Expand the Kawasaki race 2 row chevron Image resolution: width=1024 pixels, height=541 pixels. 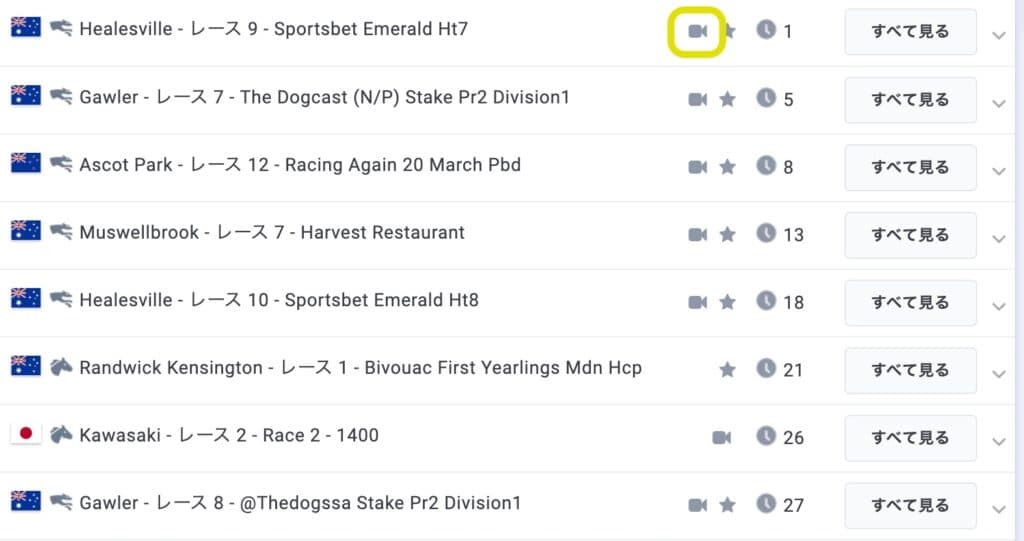(x=999, y=442)
